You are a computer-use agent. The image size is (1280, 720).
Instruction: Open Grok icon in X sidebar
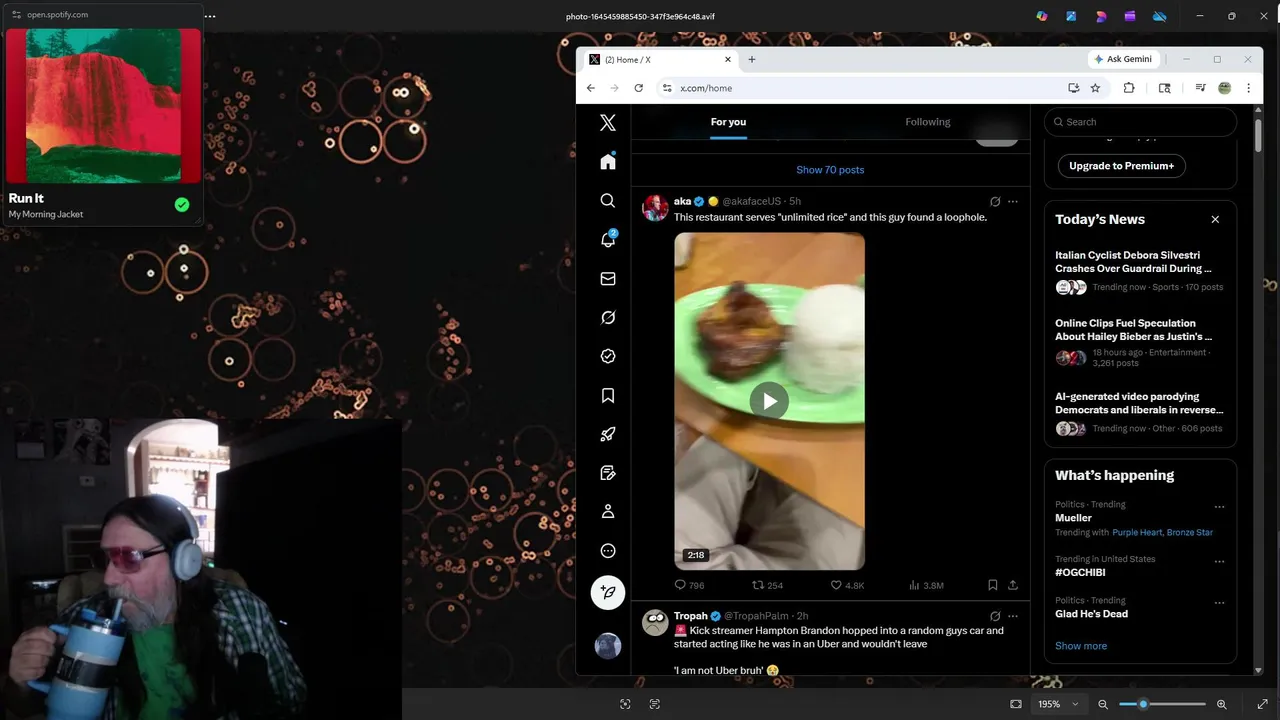(608, 318)
